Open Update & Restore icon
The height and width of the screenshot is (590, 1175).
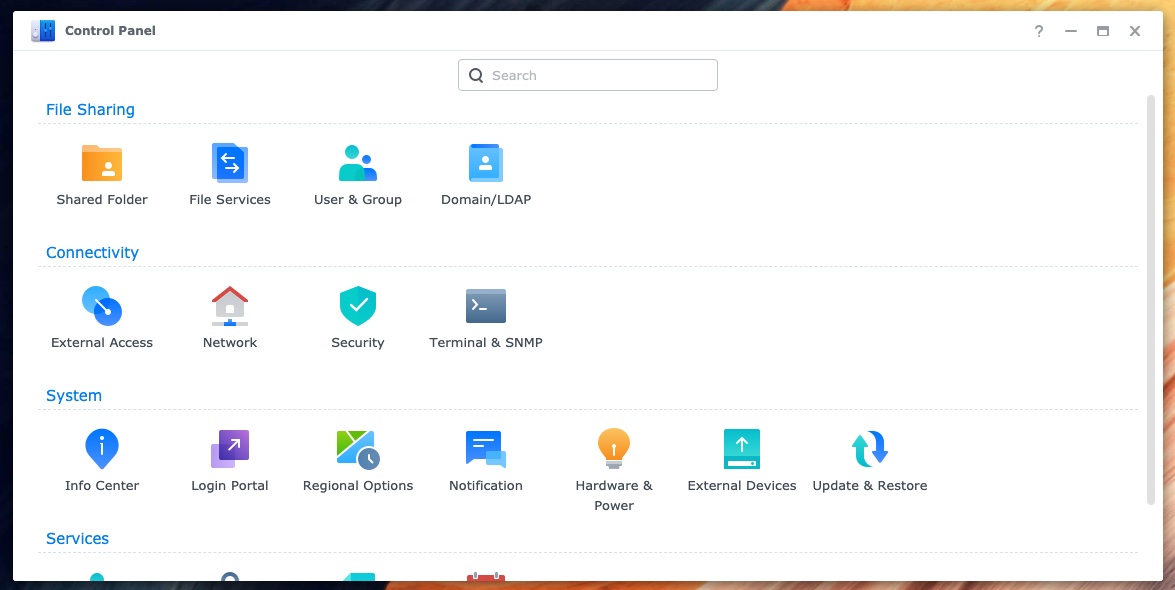click(x=870, y=449)
